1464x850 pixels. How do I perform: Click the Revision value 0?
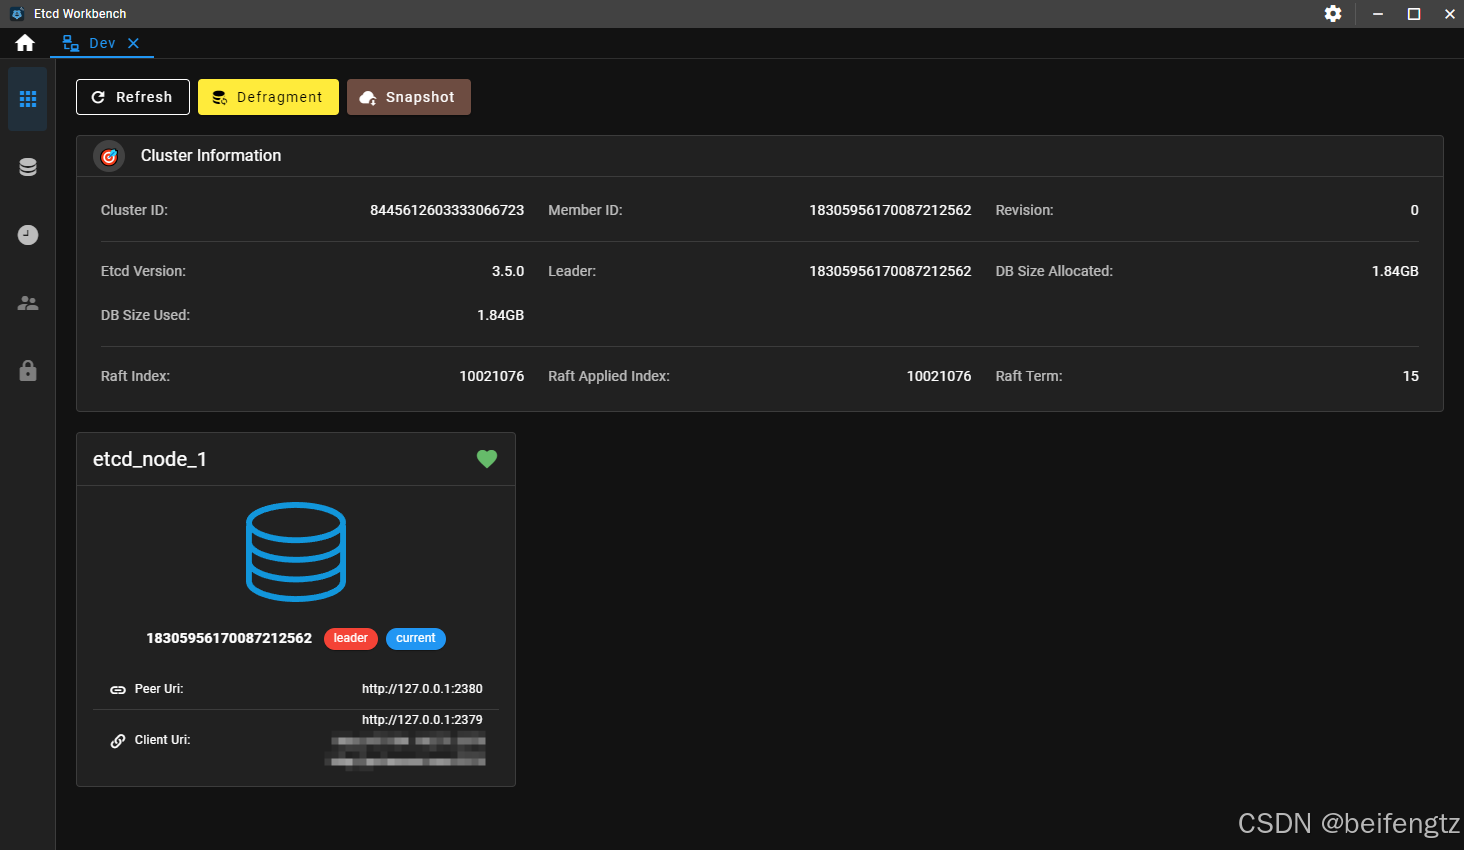(x=1415, y=210)
